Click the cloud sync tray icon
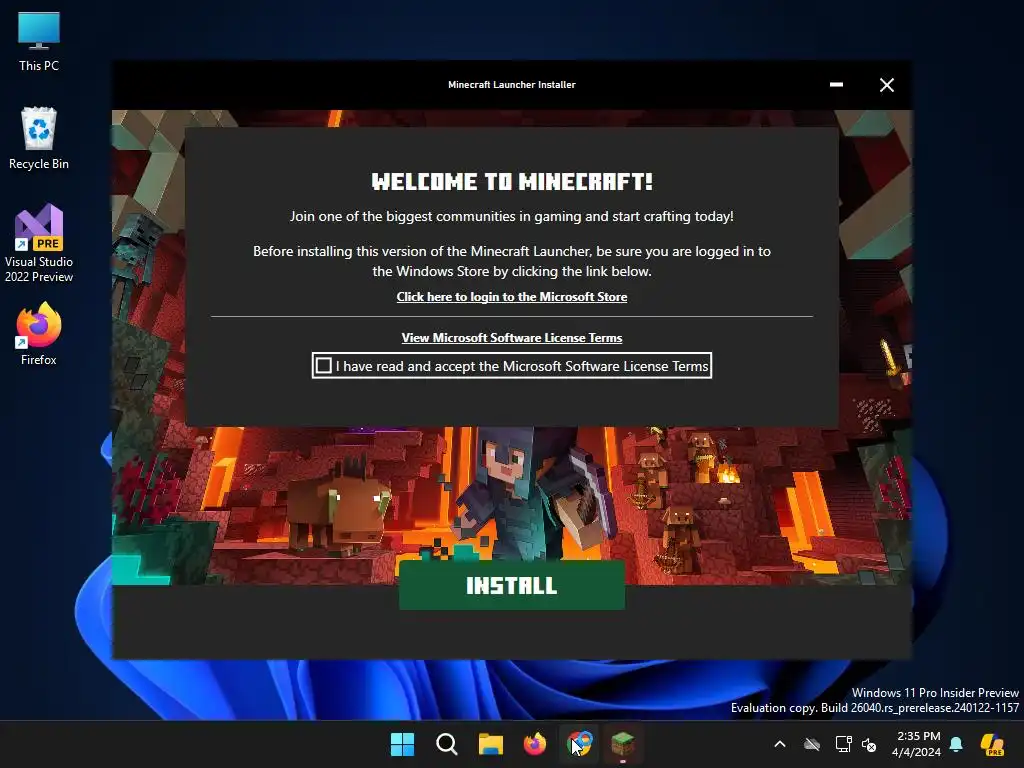The height and width of the screenshot is (768, 1024). point(812,744)
